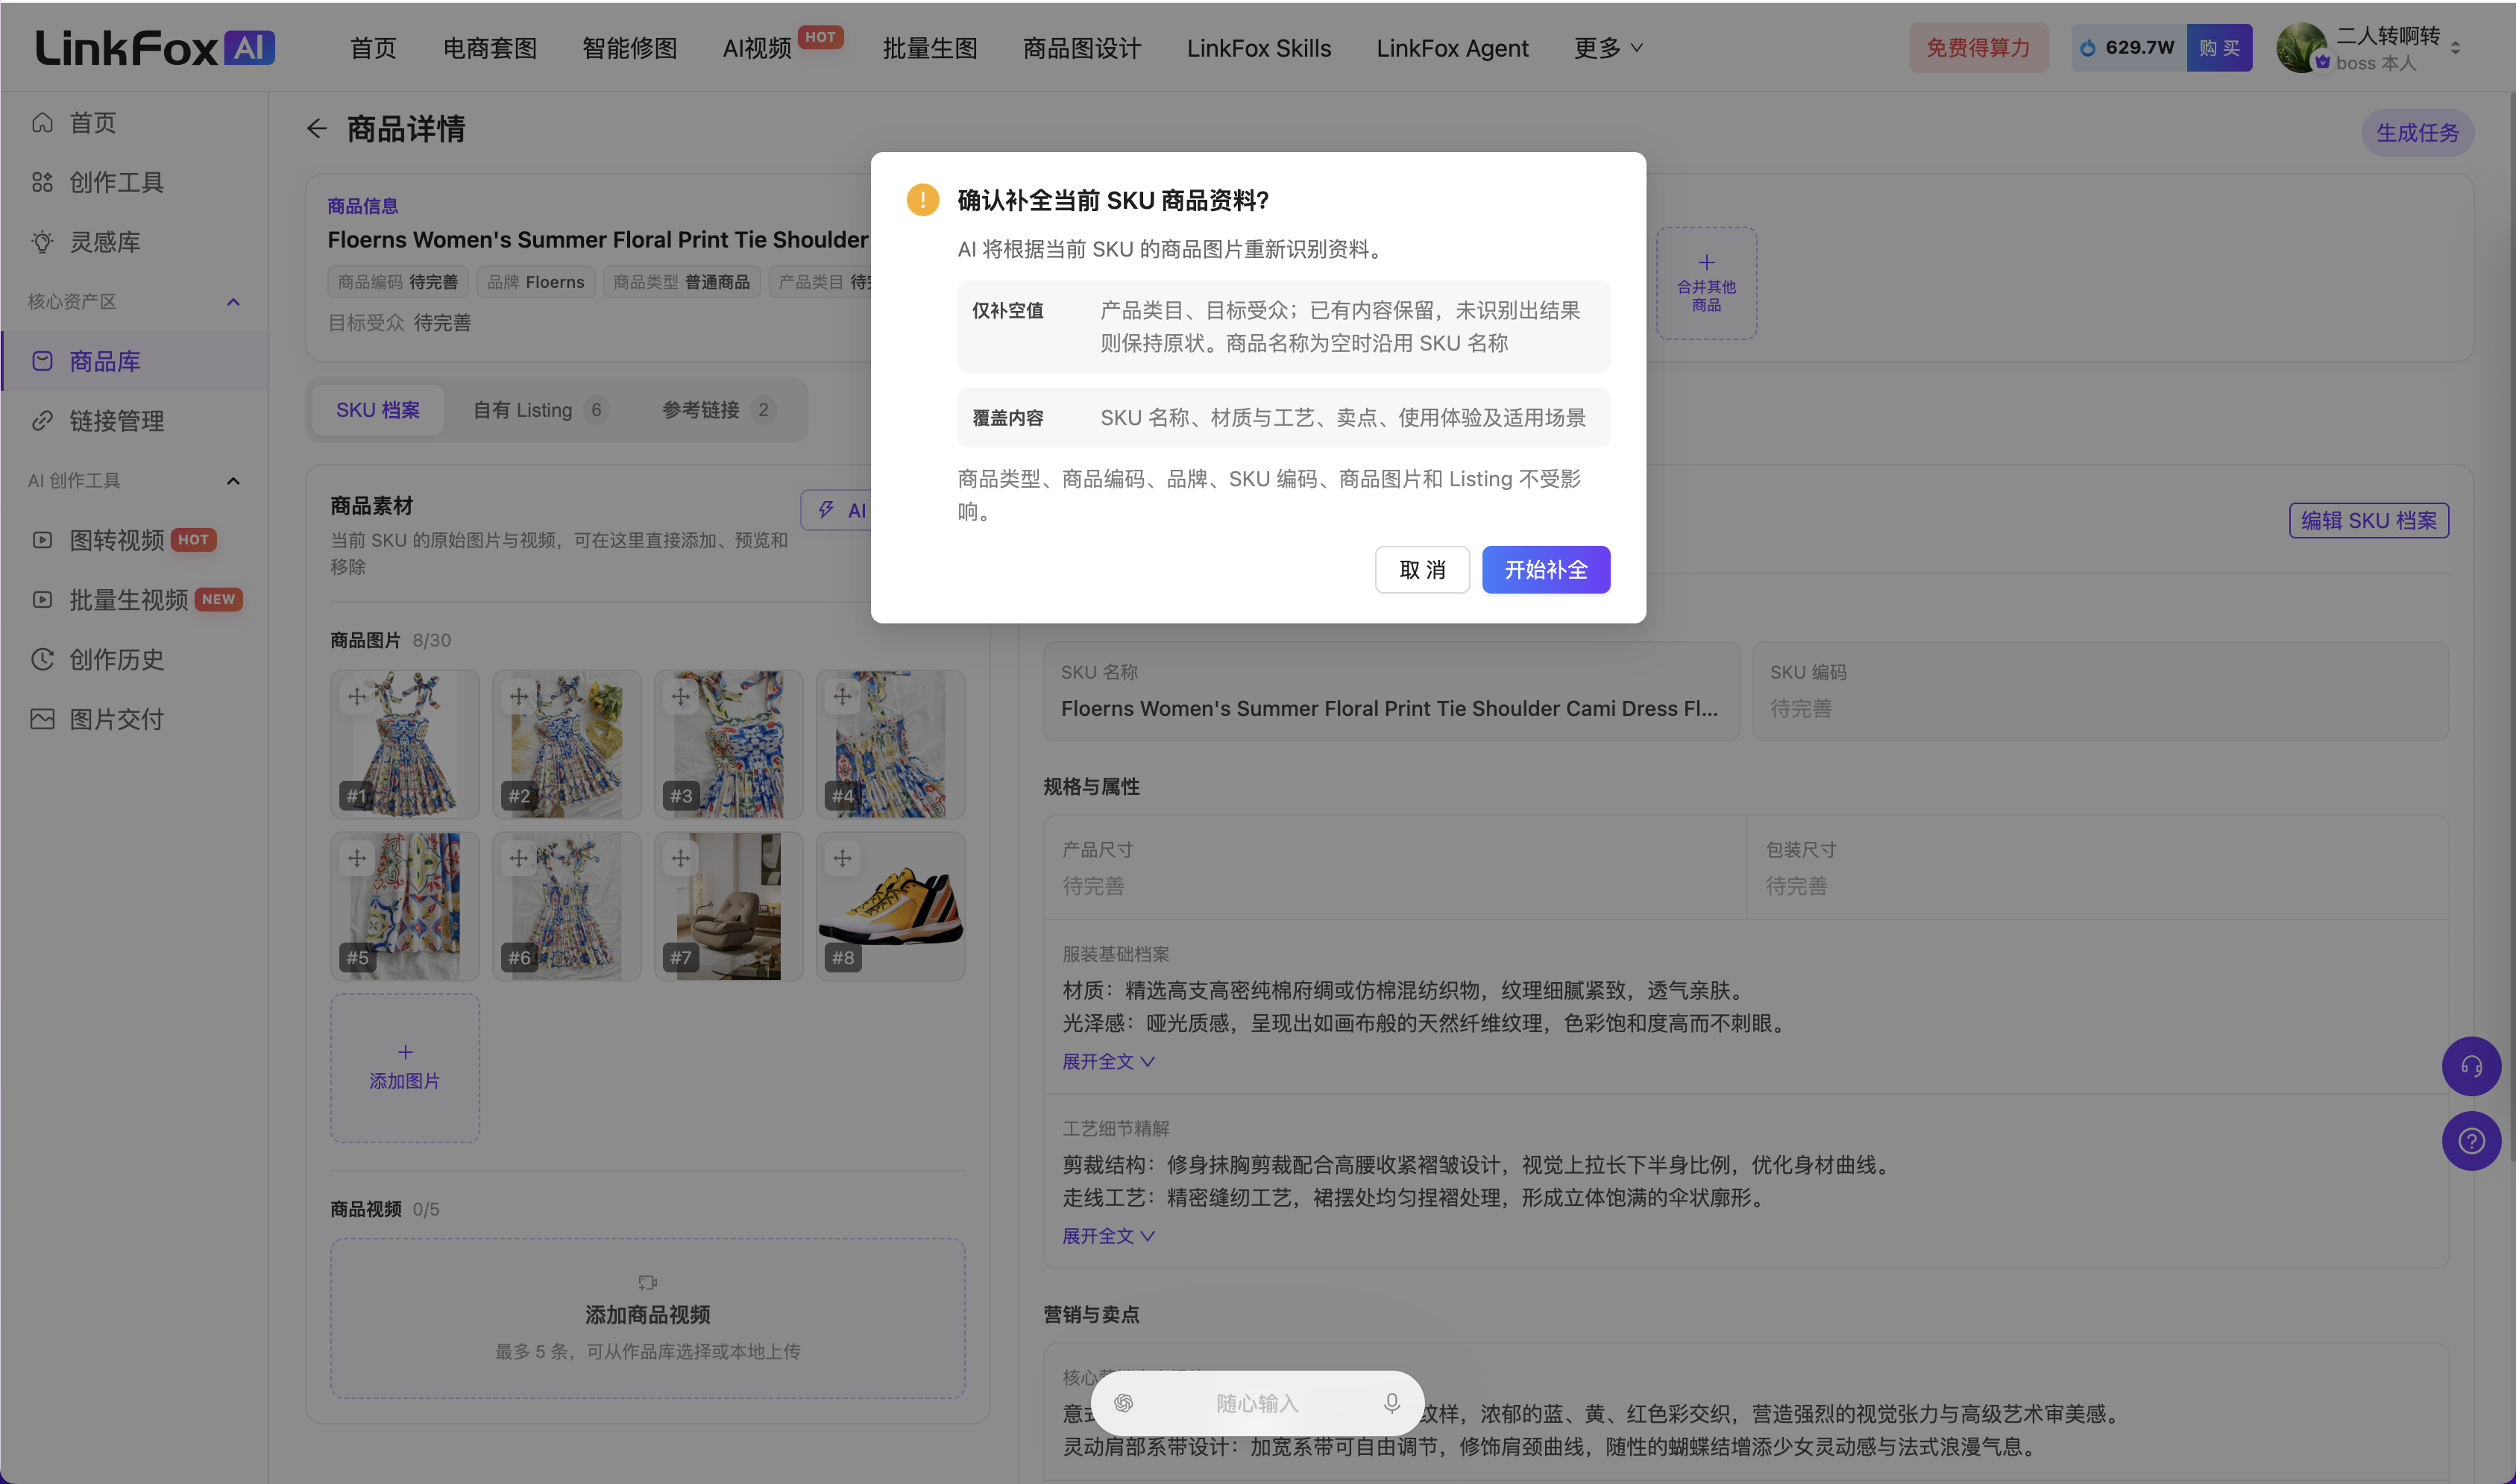This screenshot has height=1484, width=2516.
Task: Select product image thumbnail #1
Action: pyautogui.click(x=404, y=744)
